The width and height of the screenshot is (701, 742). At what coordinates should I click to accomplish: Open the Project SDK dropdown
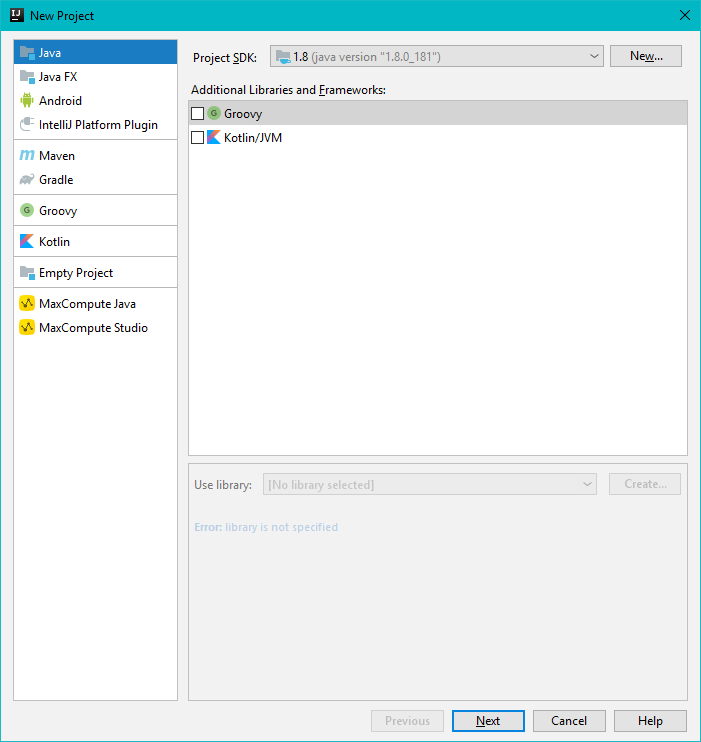tap(436, 56)
